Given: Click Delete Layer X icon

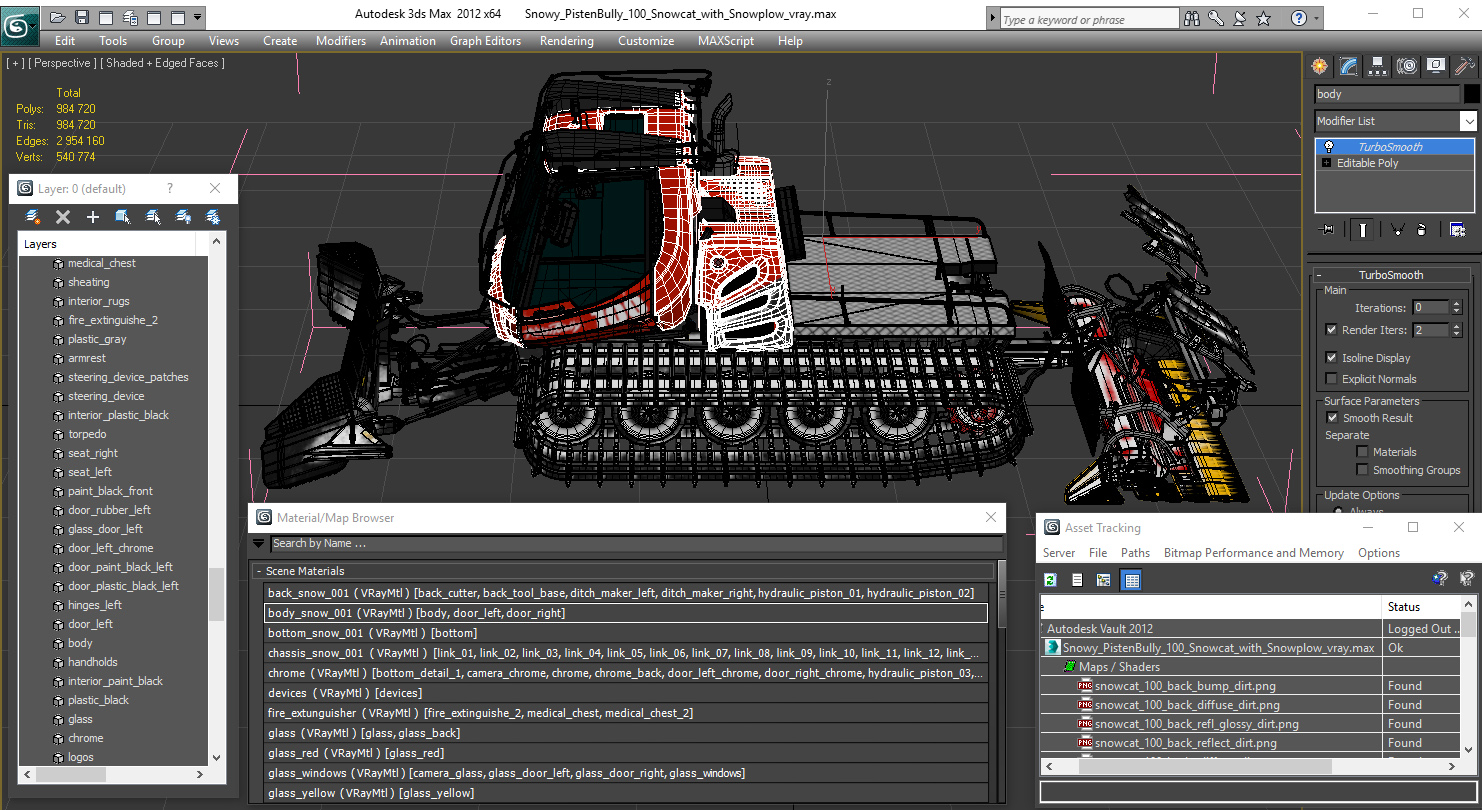Looking at the screenshot, I should tap(63, 217).
